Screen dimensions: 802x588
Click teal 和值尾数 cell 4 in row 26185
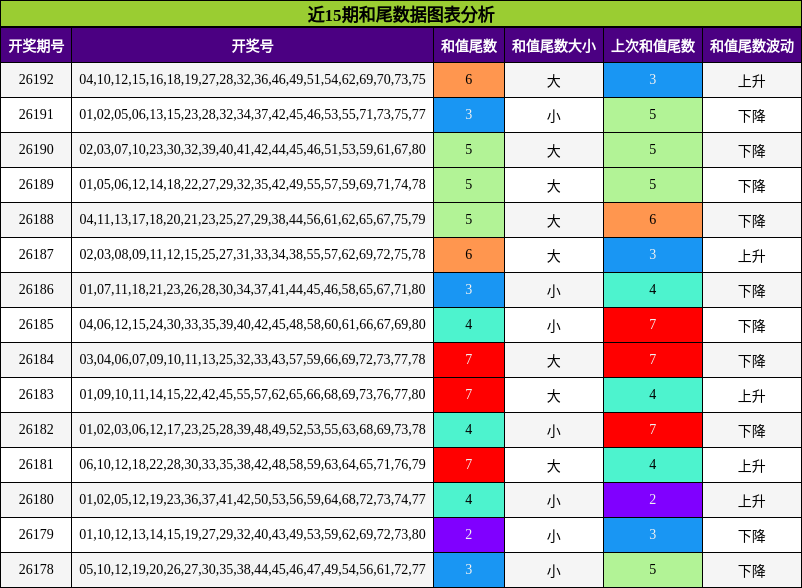point(469,325)
